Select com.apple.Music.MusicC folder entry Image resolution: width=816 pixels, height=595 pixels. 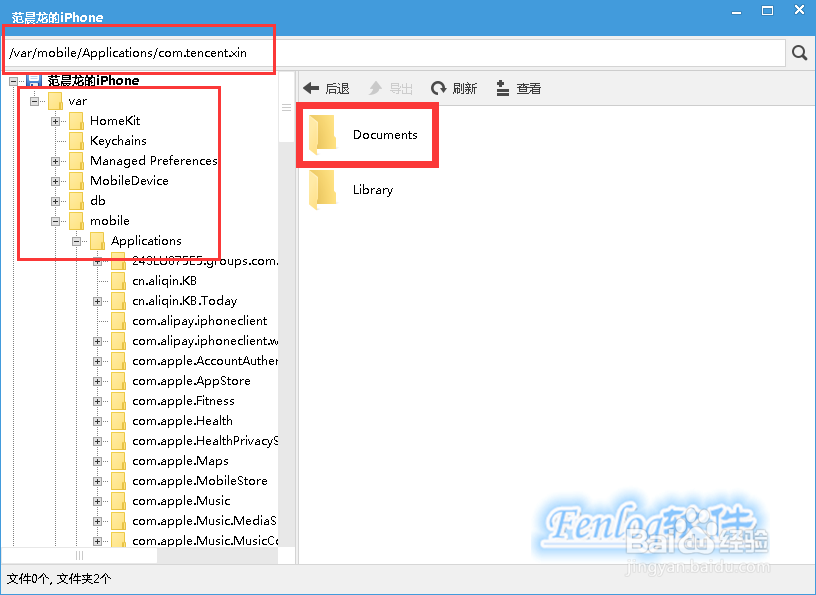(x=205, y=541)
